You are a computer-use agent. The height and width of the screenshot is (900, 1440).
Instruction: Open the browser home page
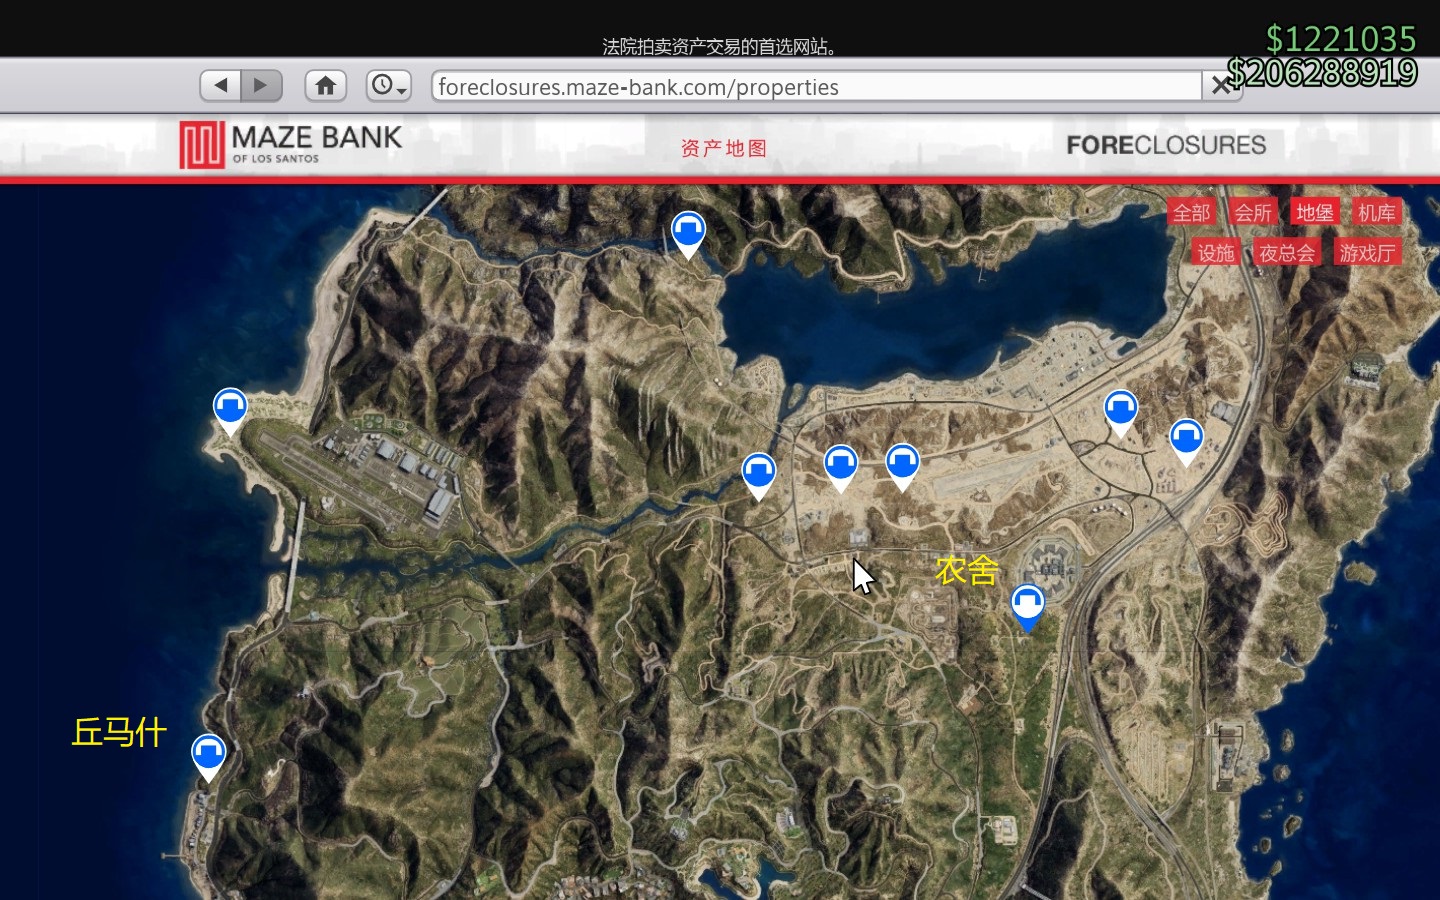(325, 86)
